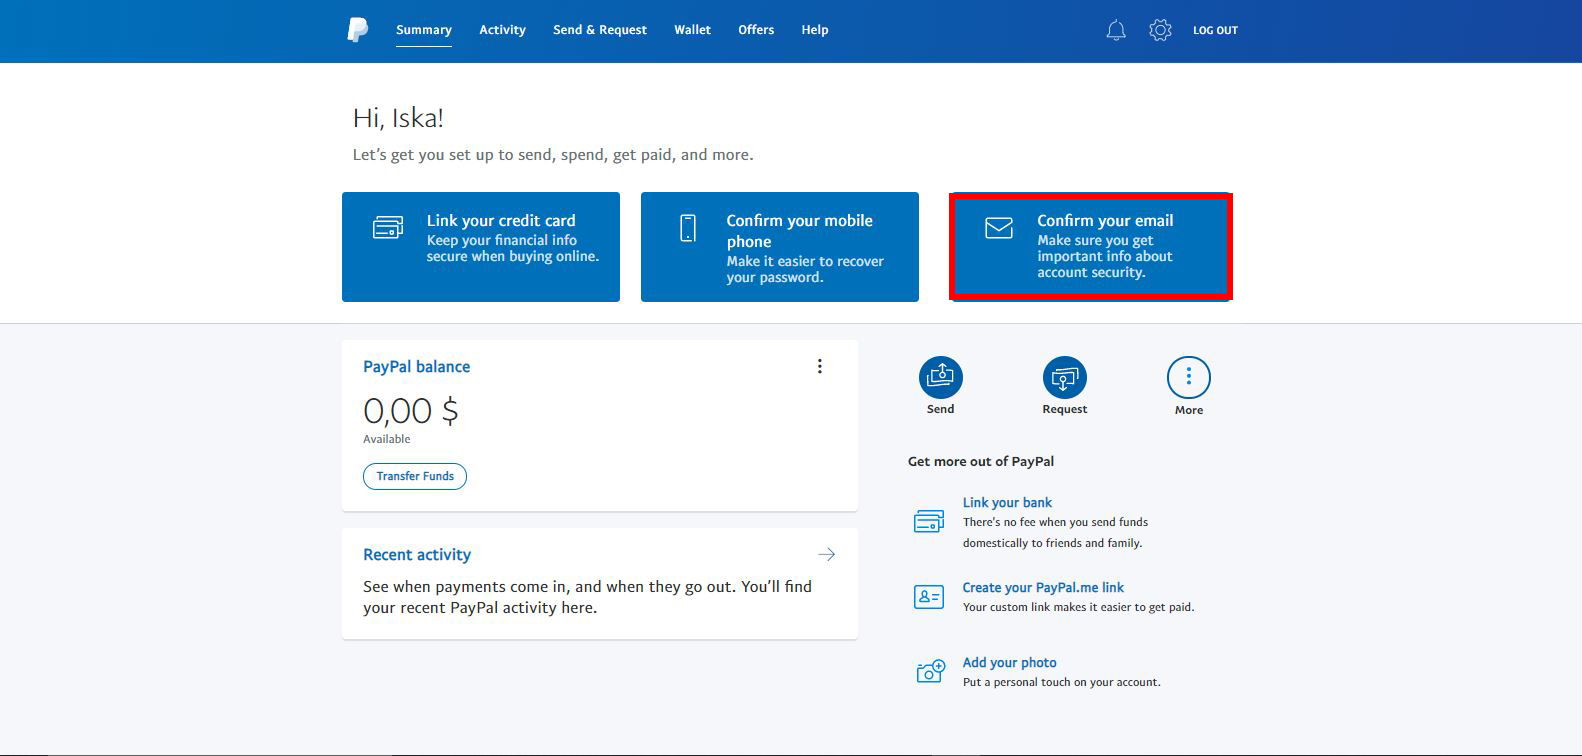Click the Request money round icon
This screenshot has height=756, width=1582.
coord(1065,378)
